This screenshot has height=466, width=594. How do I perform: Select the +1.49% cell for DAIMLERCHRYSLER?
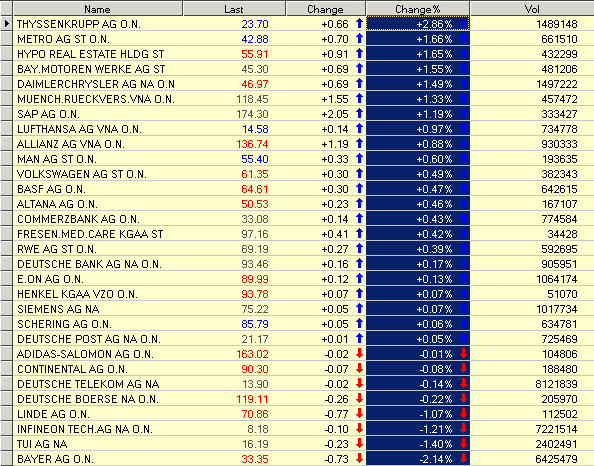click(x=418, y=84)
